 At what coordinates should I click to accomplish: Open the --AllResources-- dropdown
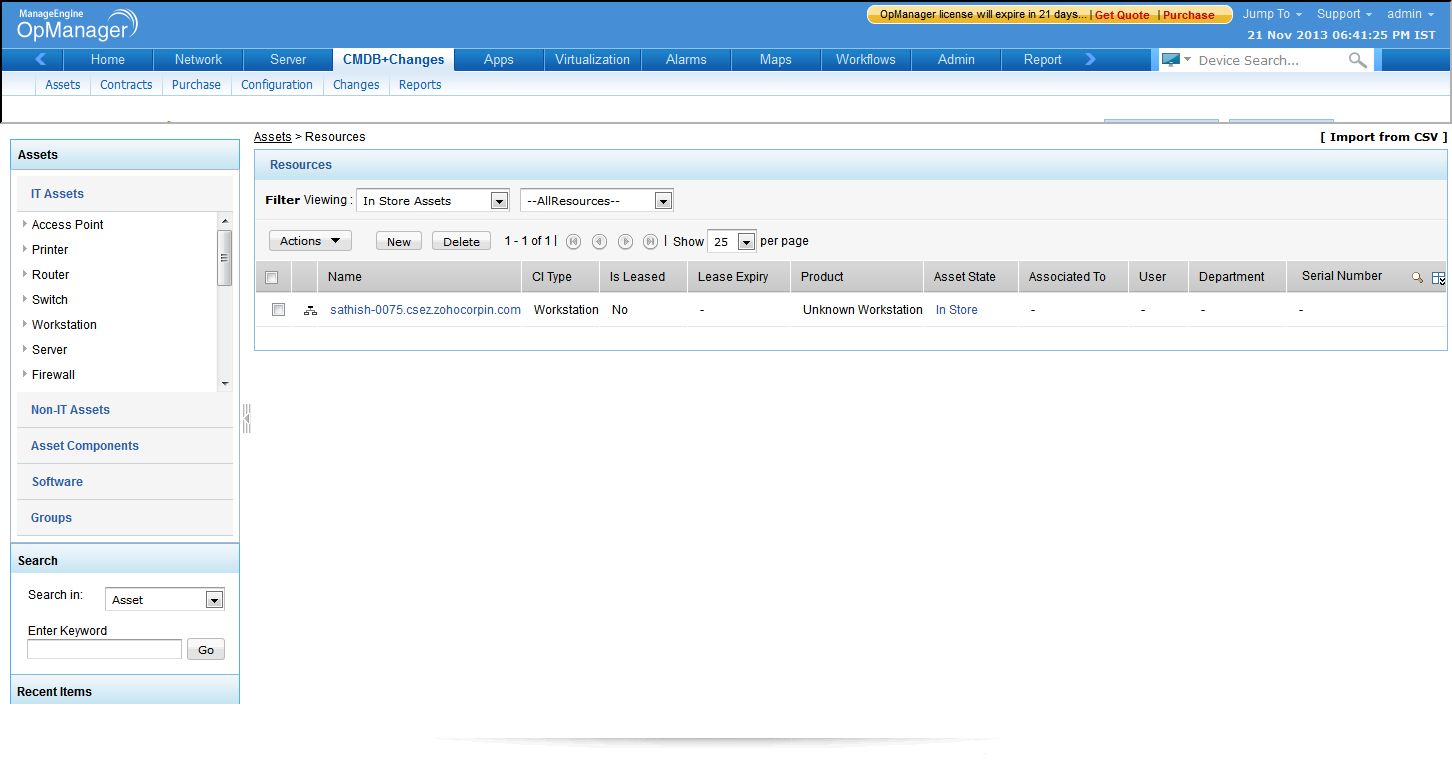pyautogui.click(x=597, y=201)
